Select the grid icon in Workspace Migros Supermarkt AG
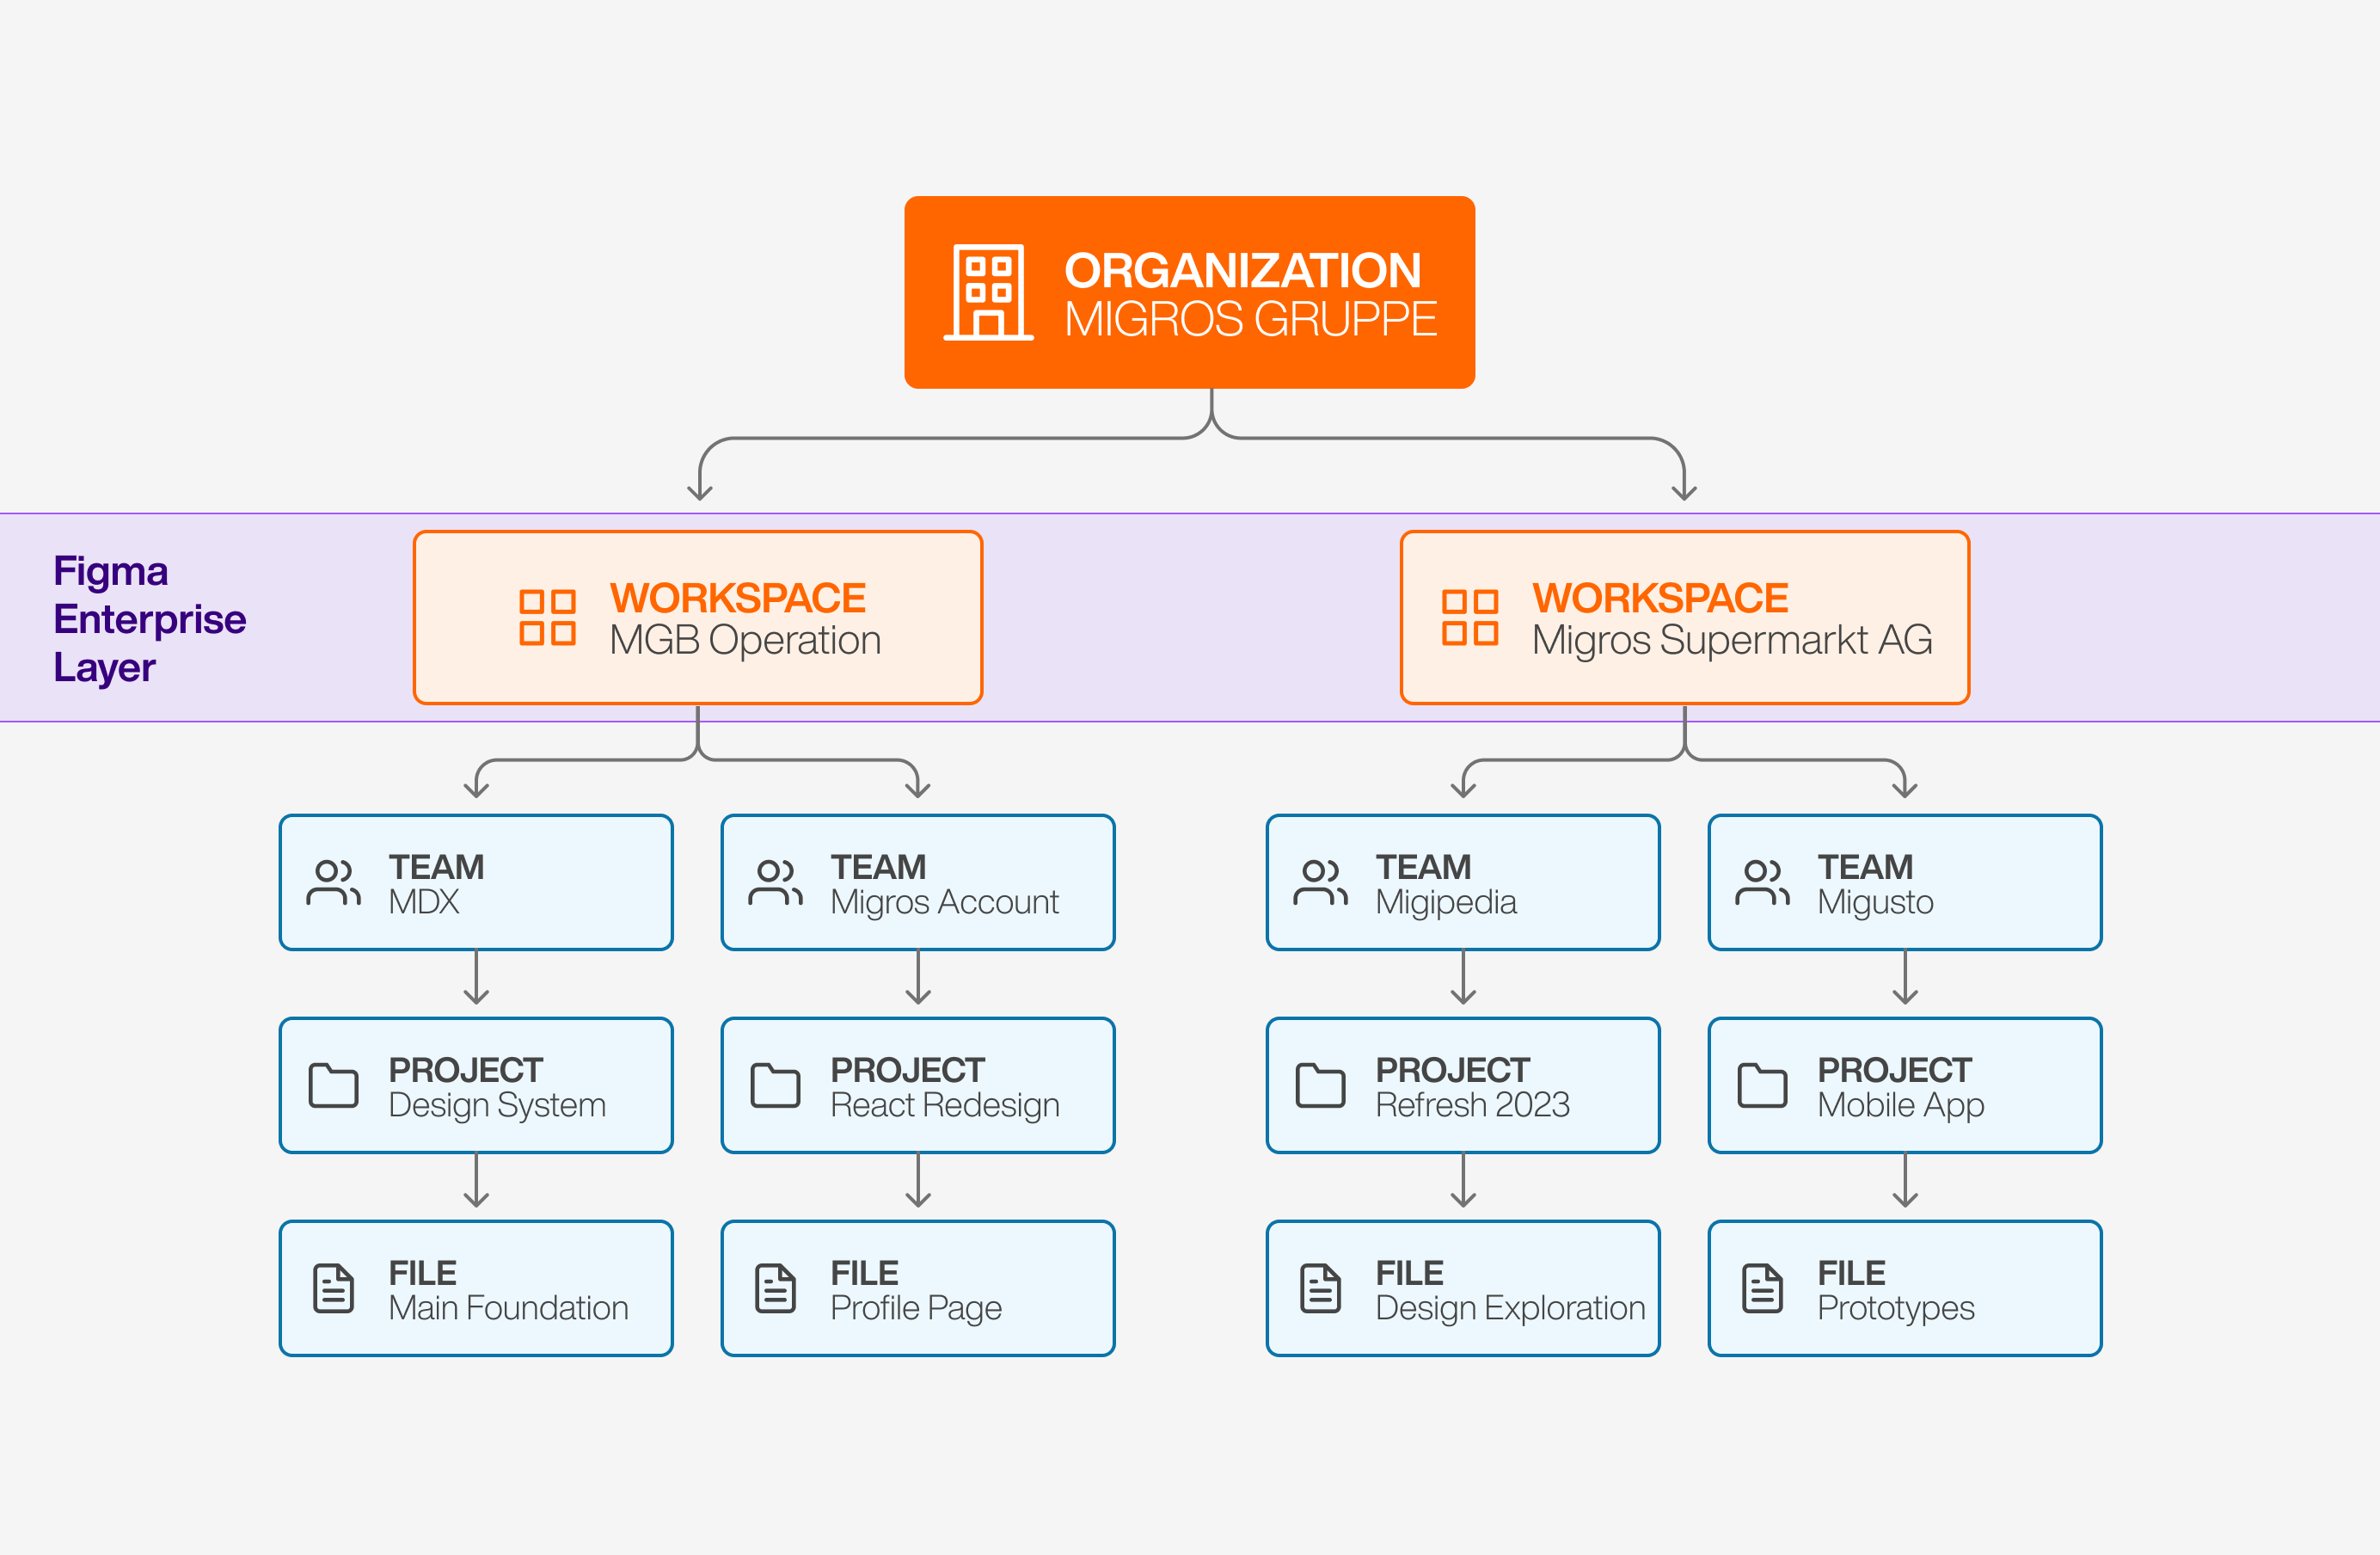 pos(1470,617)
